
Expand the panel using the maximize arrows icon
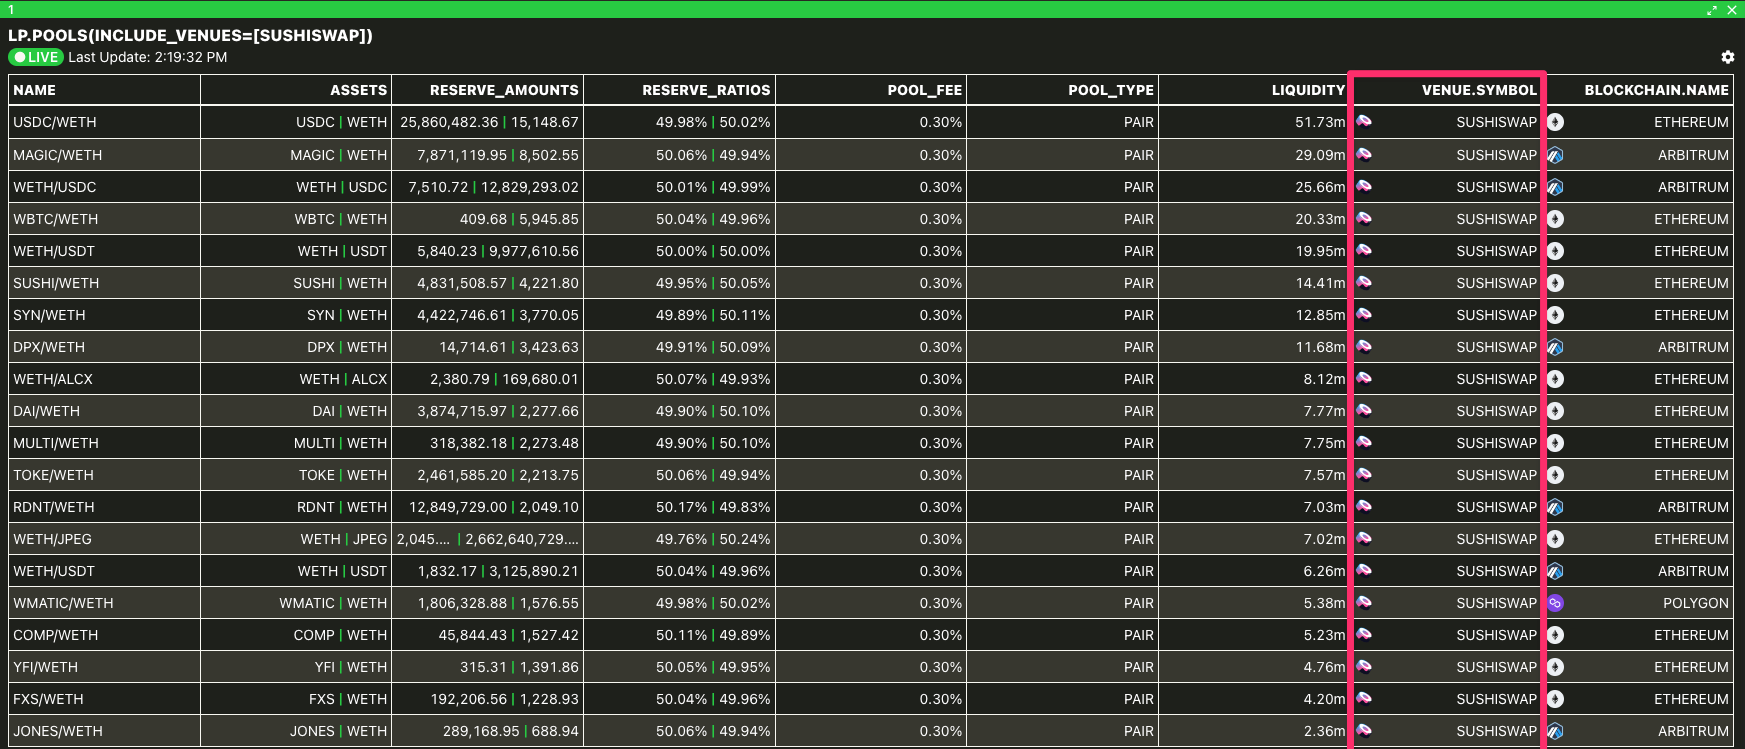pos(1712,10)
